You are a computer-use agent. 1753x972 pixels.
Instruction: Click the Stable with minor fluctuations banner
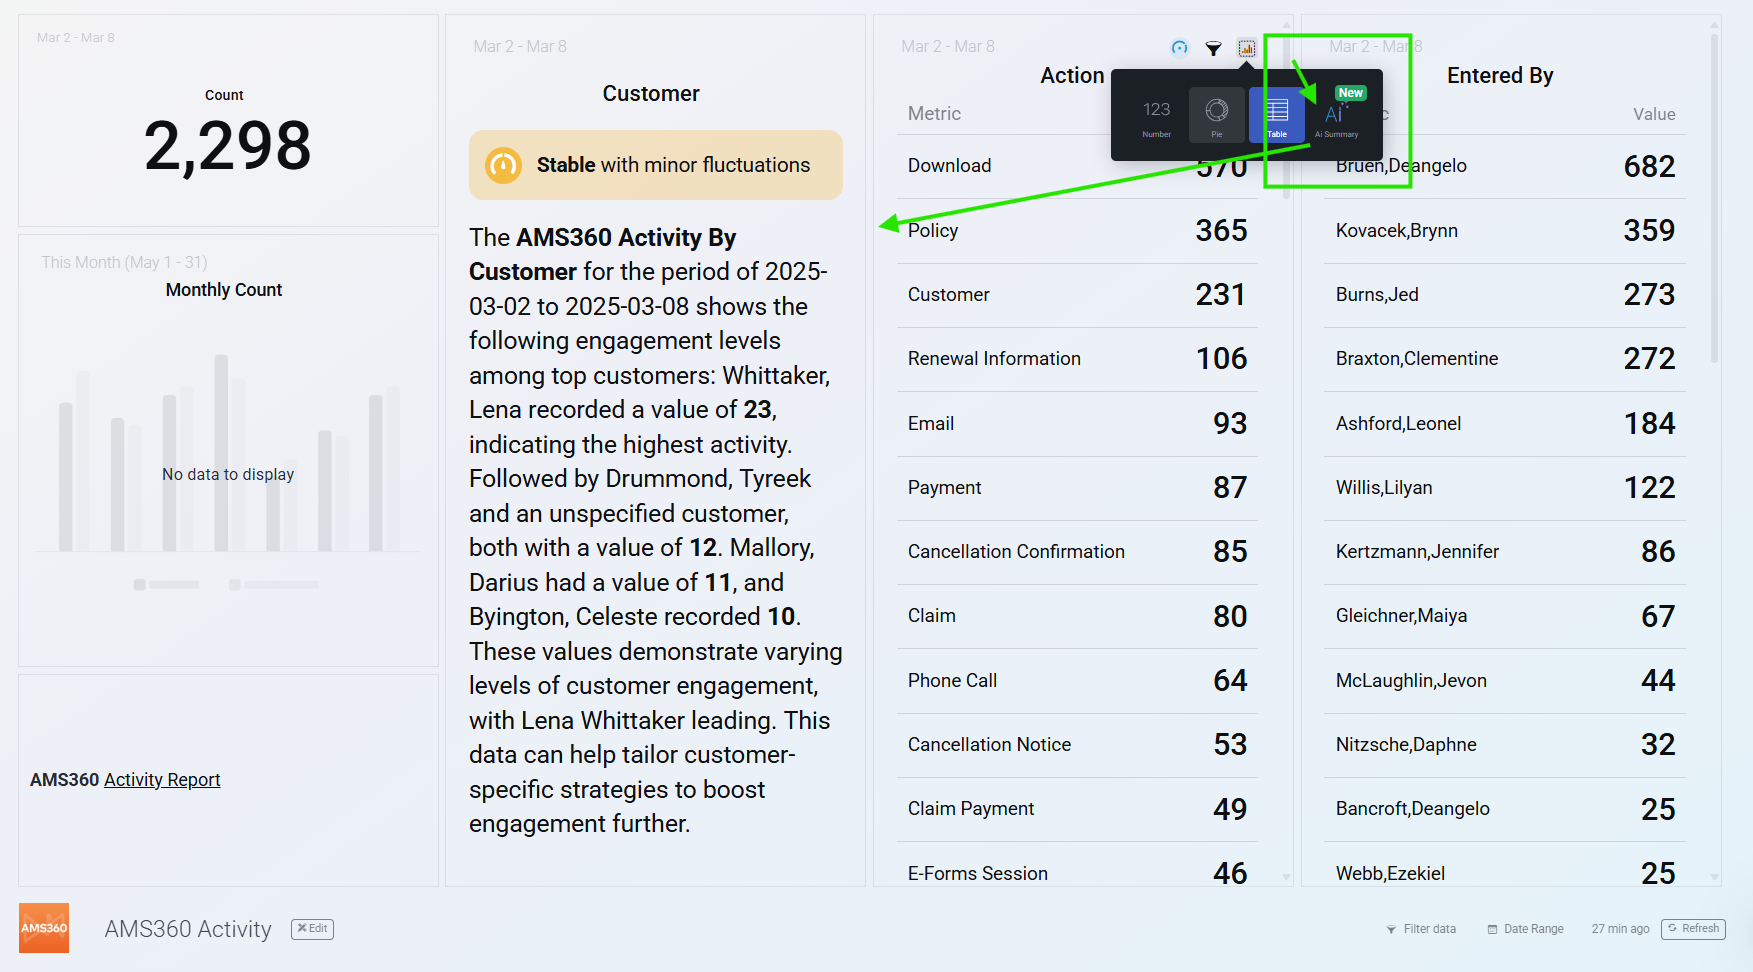coord(655,165)
